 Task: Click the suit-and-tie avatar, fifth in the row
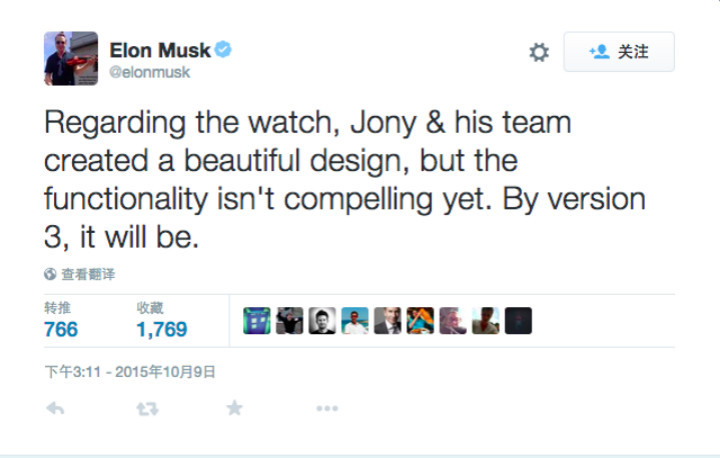(x=387, y=321)
